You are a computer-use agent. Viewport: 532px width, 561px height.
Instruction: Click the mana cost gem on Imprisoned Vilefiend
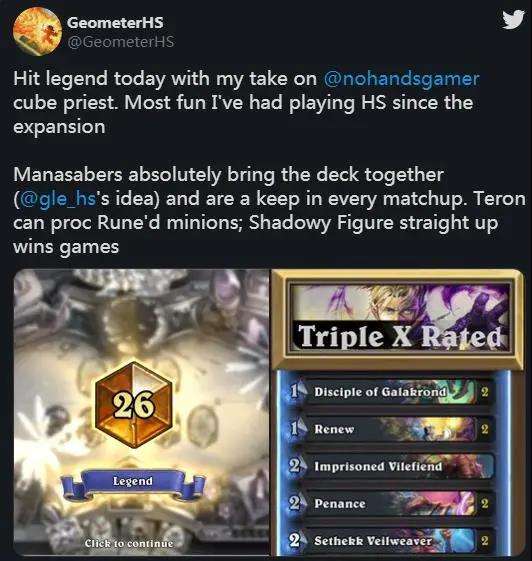pyautogui.click(x=295, y=466)
